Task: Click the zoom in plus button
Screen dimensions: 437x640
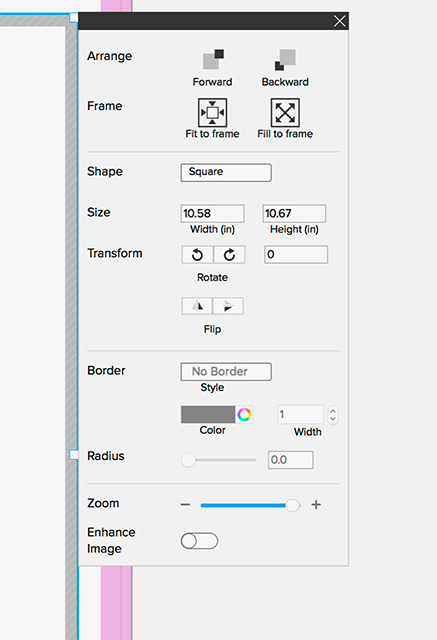Action: click(x=316, y=505)
